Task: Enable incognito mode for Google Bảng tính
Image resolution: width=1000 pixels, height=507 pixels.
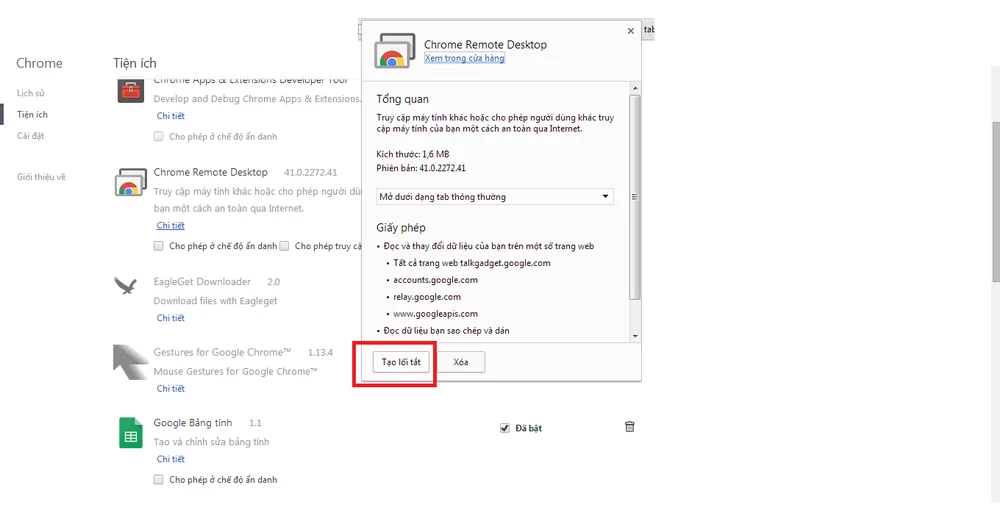Action: (x=158, y=480)
